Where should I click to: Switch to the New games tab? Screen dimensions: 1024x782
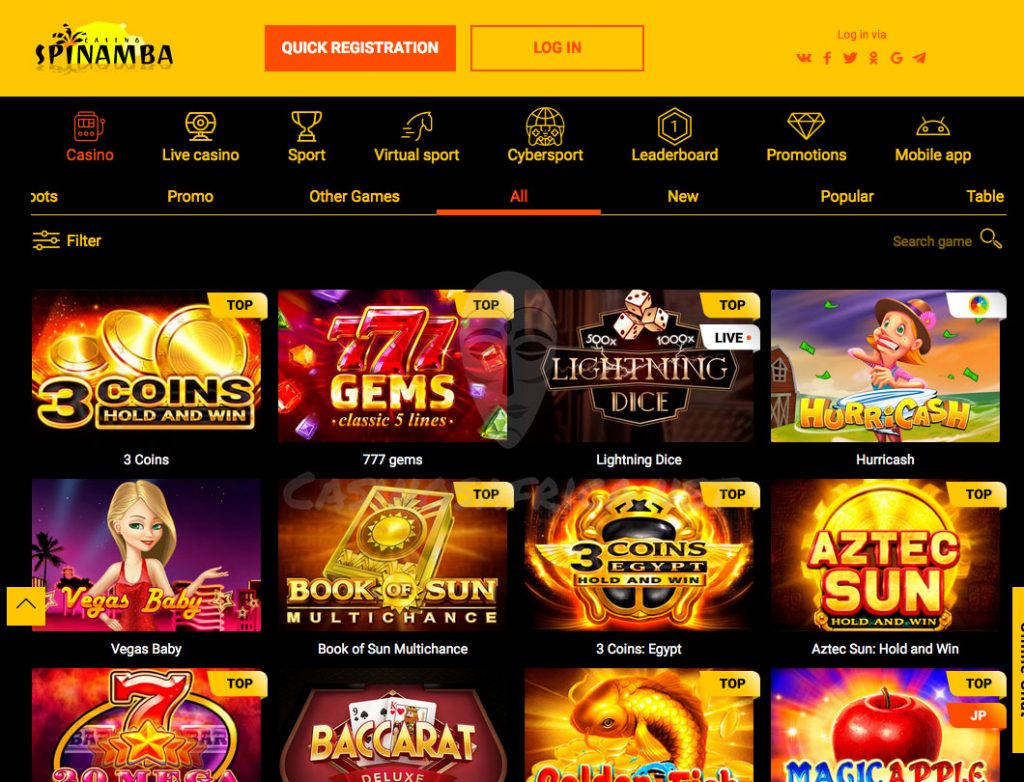(682, 196)
